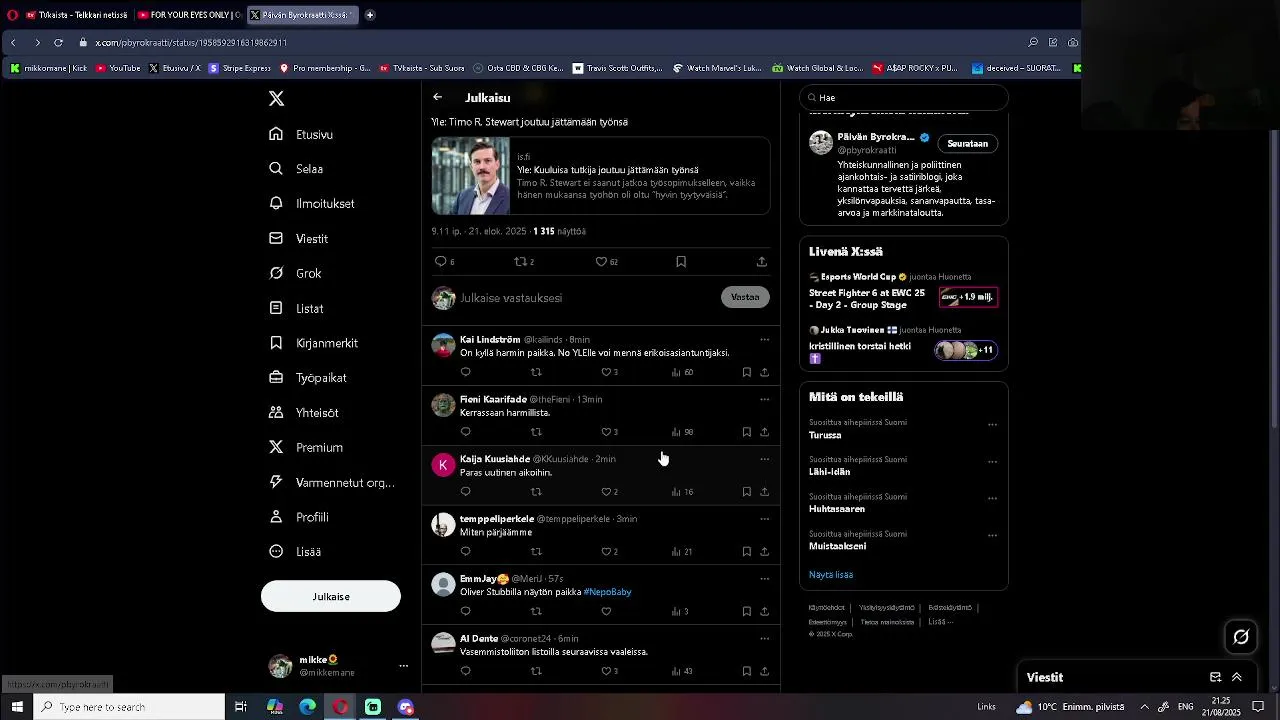Open more options on Fieni Kaarifade reply
Image resolution: width=1280 pixels, height=720 pixels.
765,400
